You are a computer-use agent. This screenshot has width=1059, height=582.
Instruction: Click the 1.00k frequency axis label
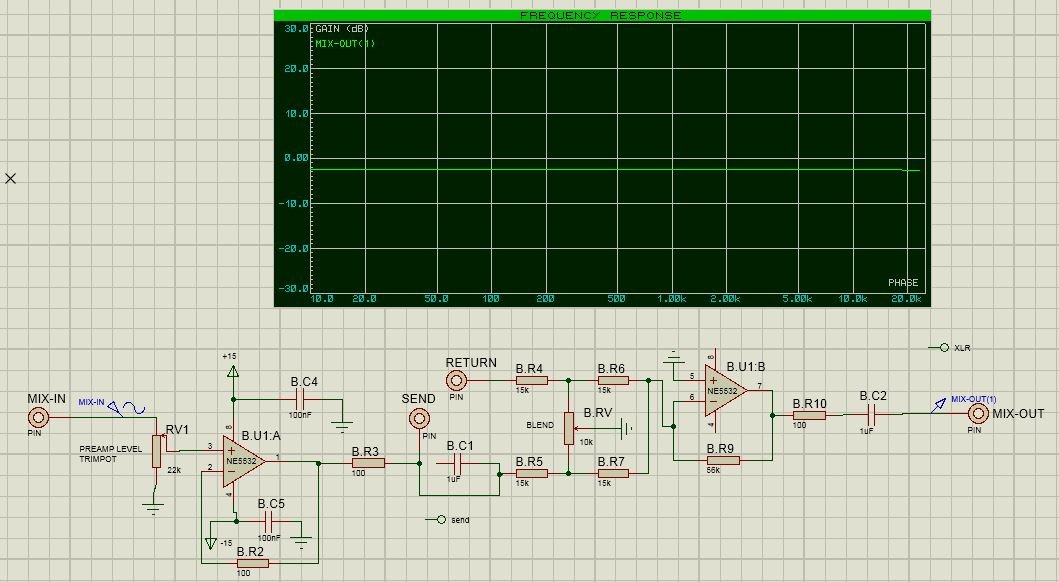[671, 298]
